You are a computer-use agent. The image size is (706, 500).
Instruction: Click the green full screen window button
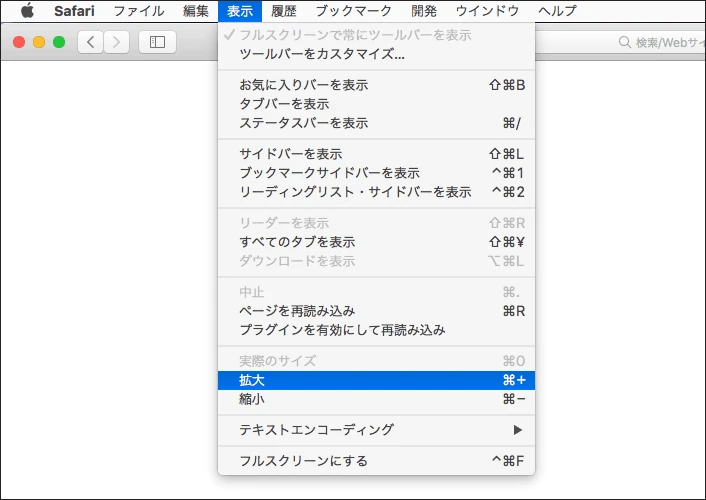(x=59, y=42)
